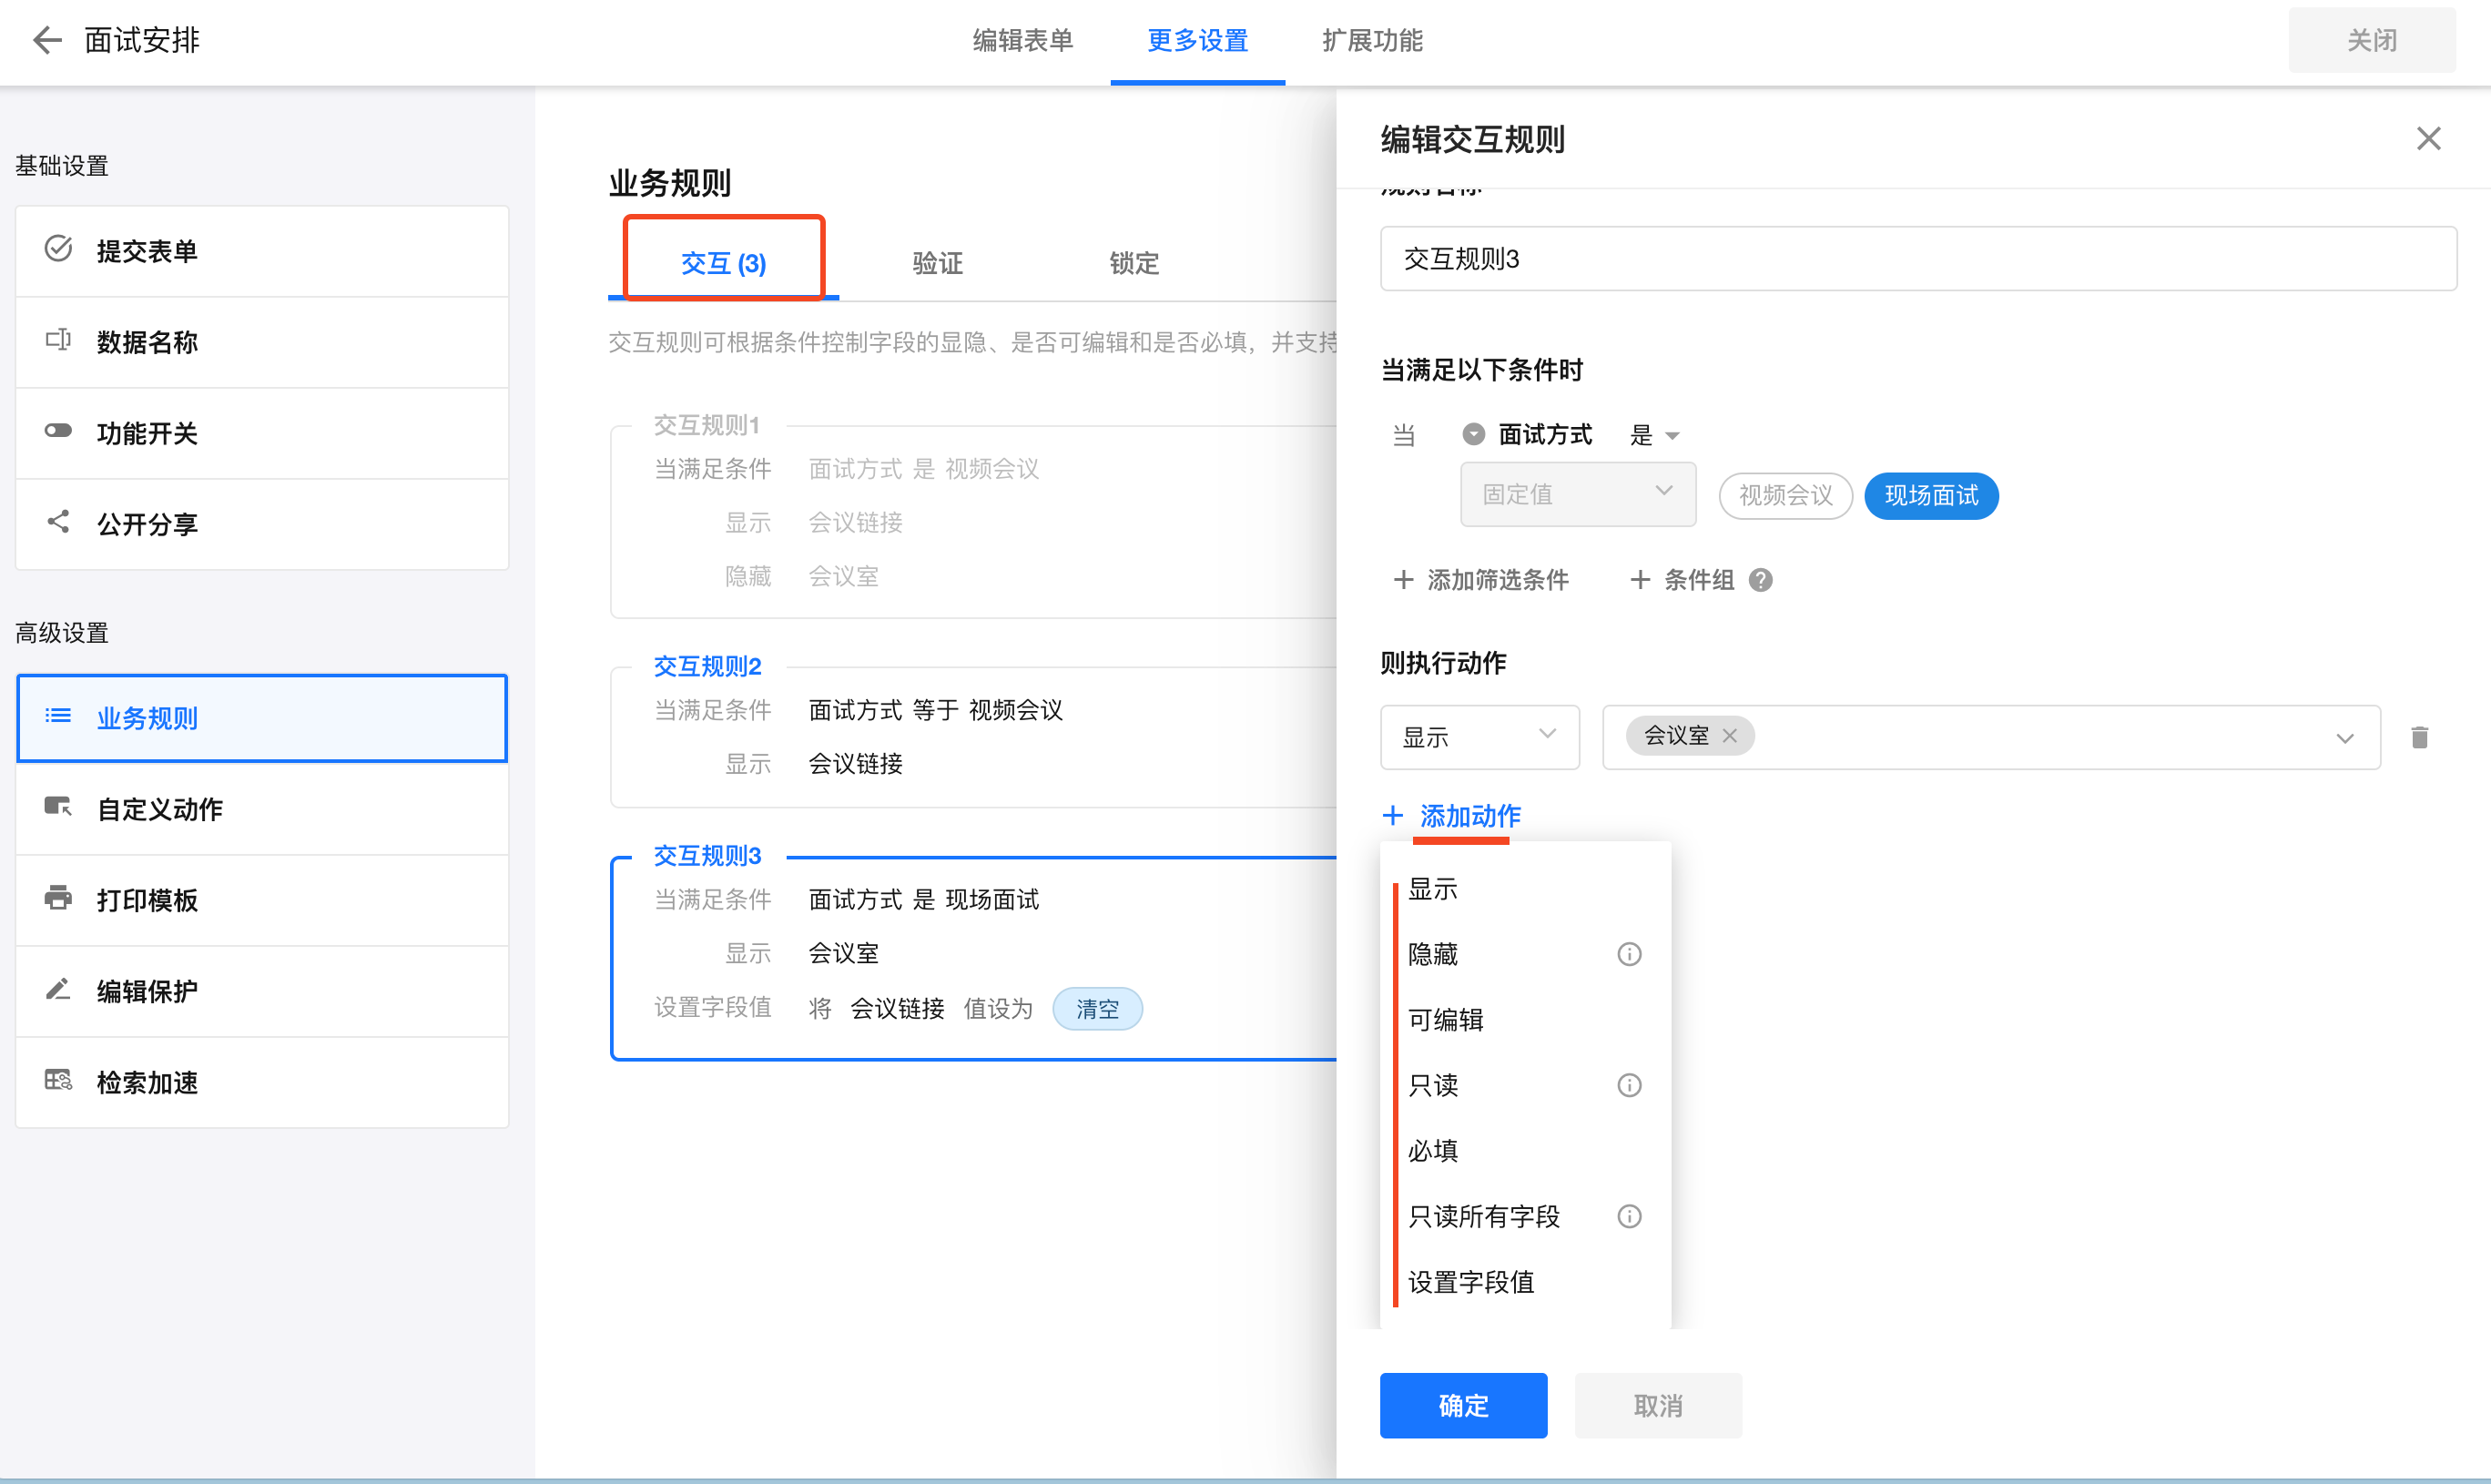This screenshot has width=2491, height=1484.
Task: Click the info icon next to 只读
Action: tap(1629, 1085)
